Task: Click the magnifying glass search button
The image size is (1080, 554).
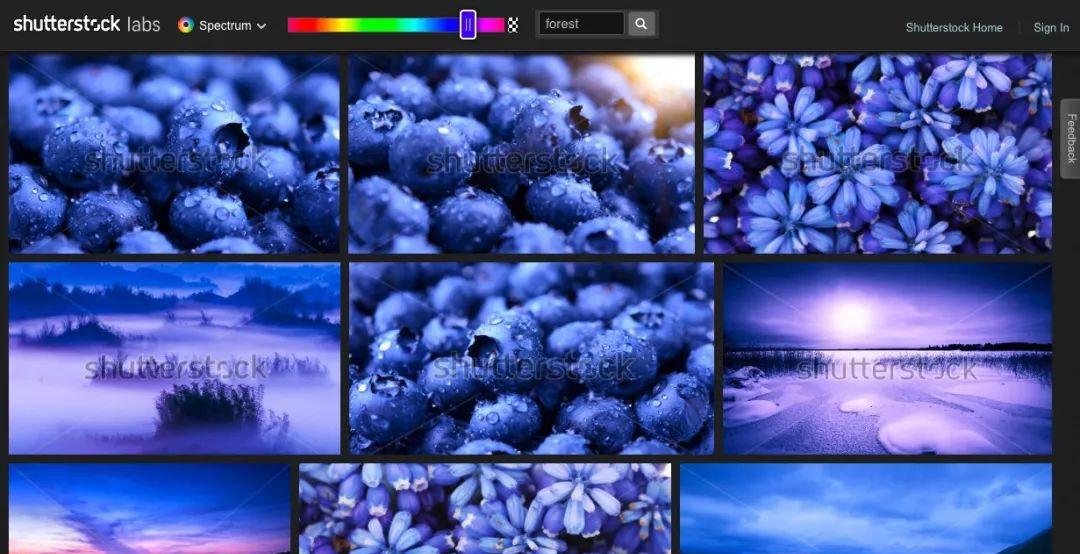Action: [641, 23]
